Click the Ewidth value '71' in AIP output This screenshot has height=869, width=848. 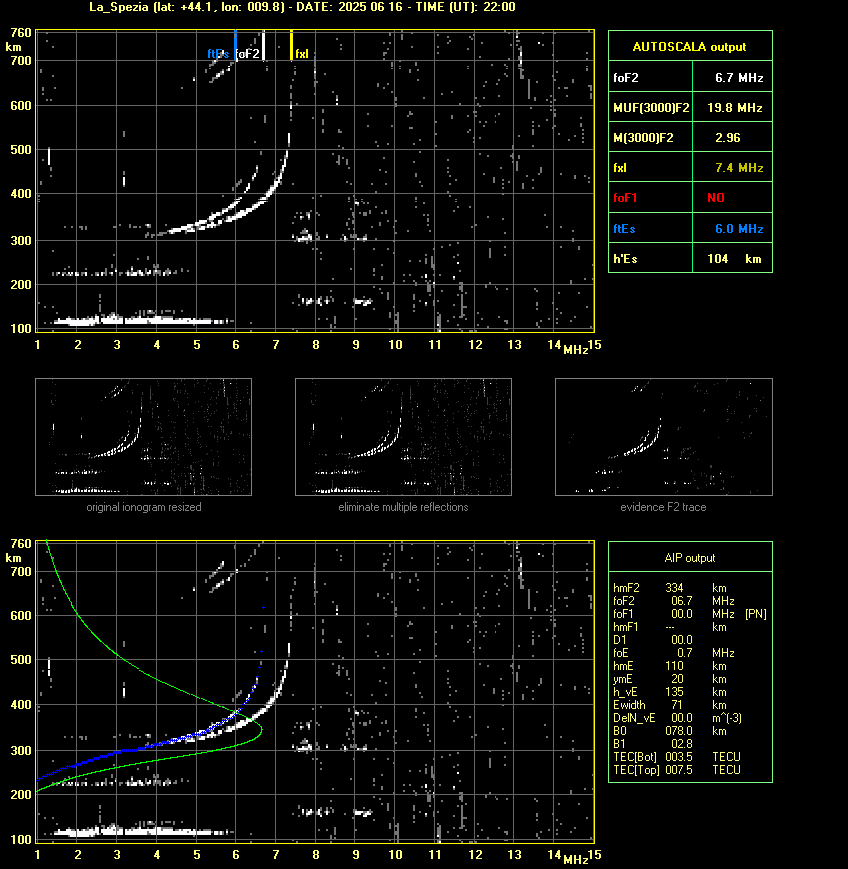click(677, 705)
